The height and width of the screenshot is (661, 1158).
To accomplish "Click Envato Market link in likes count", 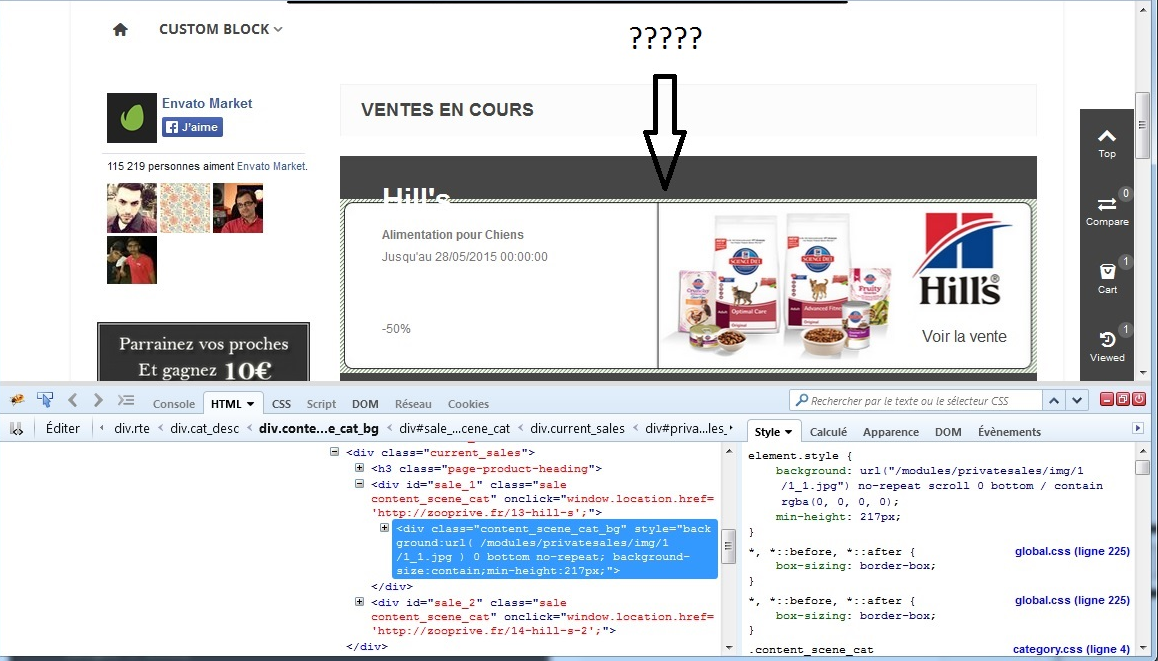I will [x=270, y=166].
